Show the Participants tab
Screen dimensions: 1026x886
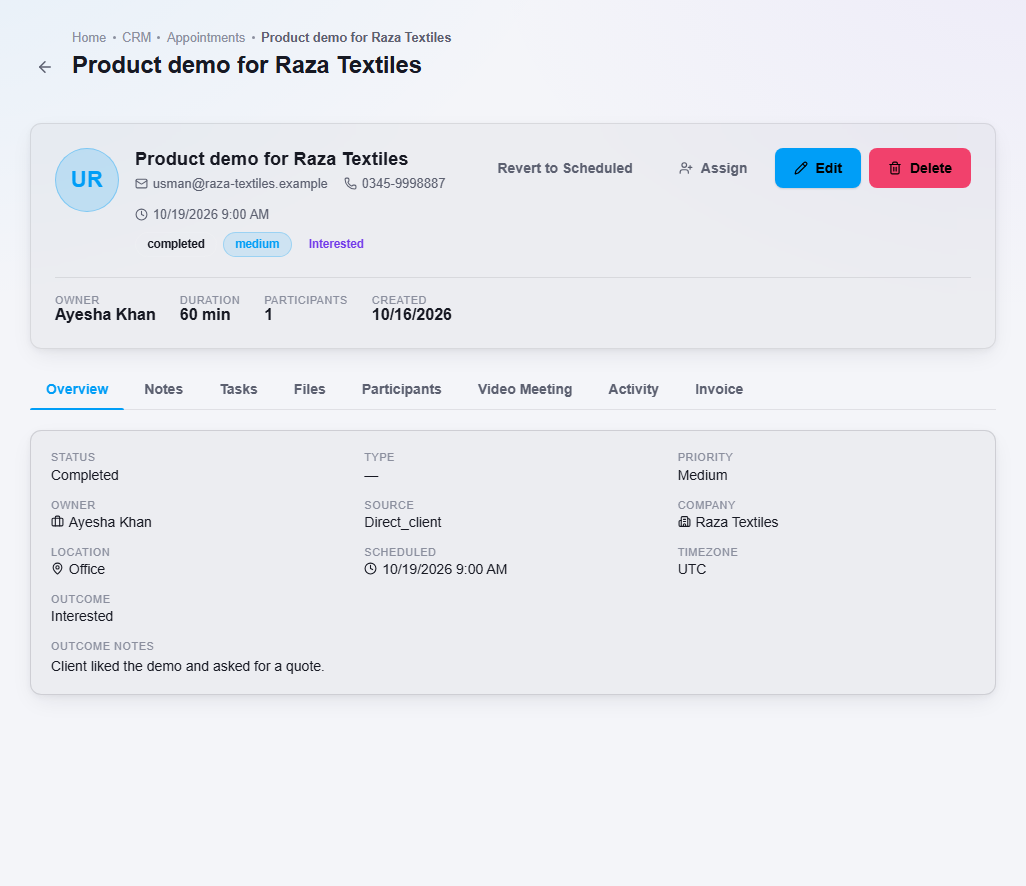(x=402, y=389)
